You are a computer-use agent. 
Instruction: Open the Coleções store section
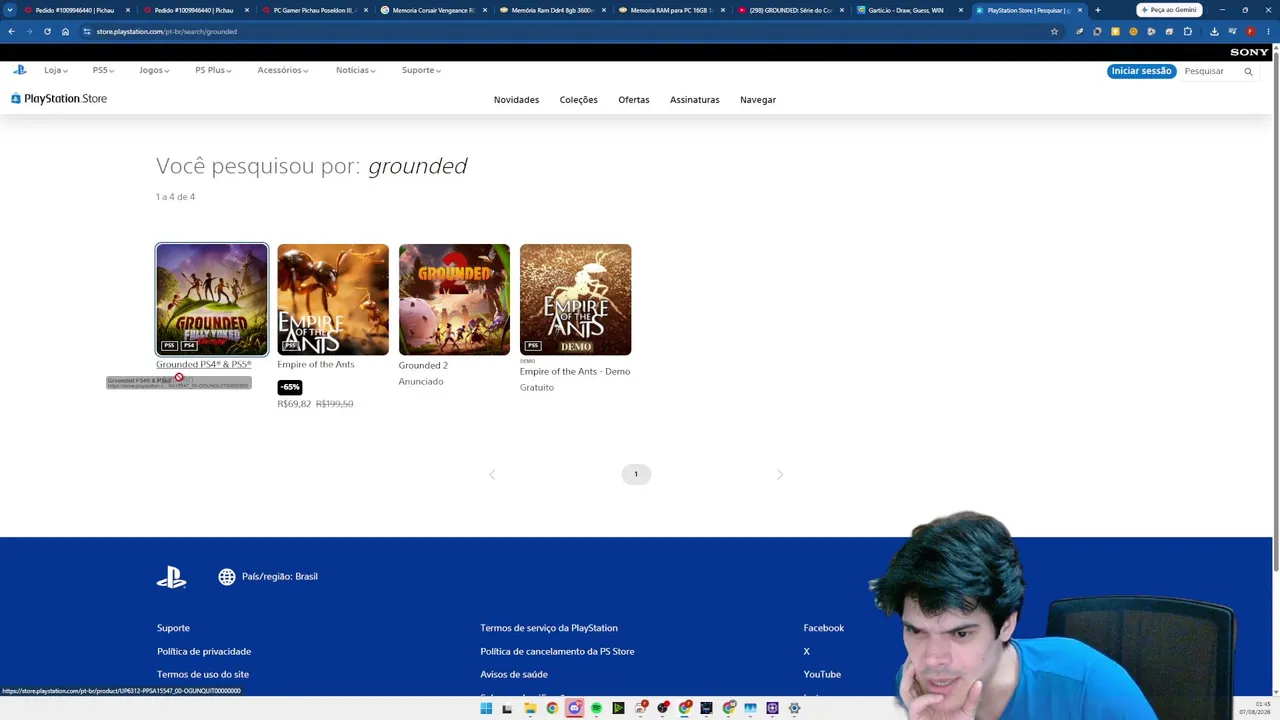click(578, 100)
